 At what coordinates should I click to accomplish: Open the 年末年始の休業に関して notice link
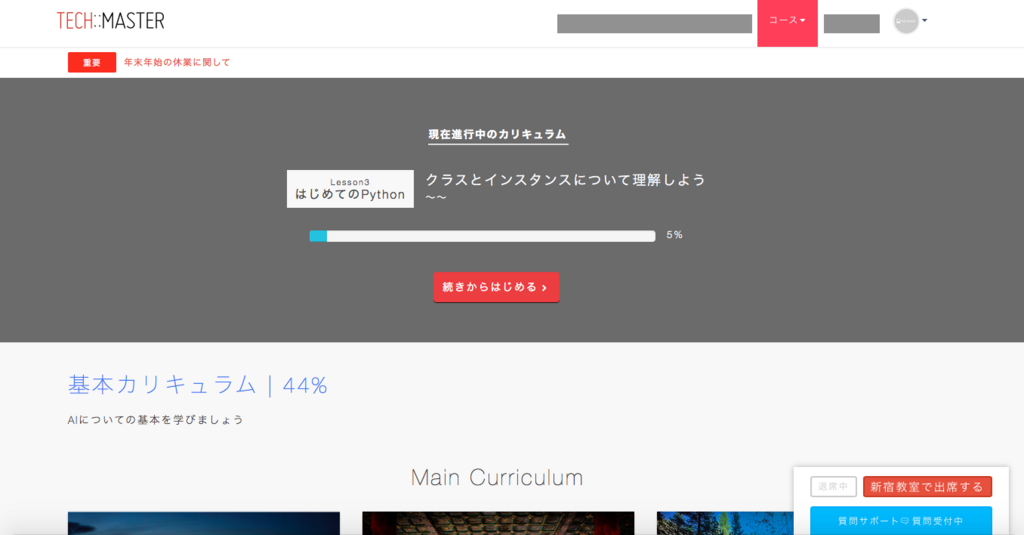point(177,62)
